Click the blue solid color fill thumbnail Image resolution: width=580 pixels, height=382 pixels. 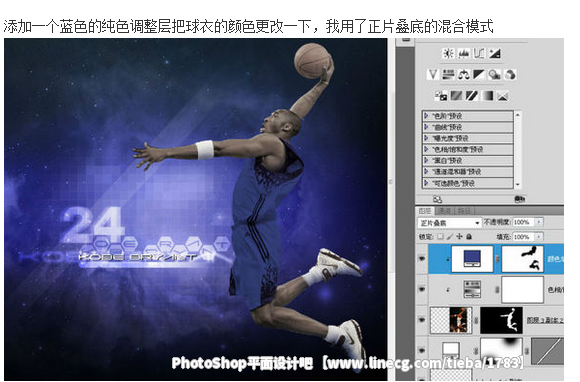(472, 259)
